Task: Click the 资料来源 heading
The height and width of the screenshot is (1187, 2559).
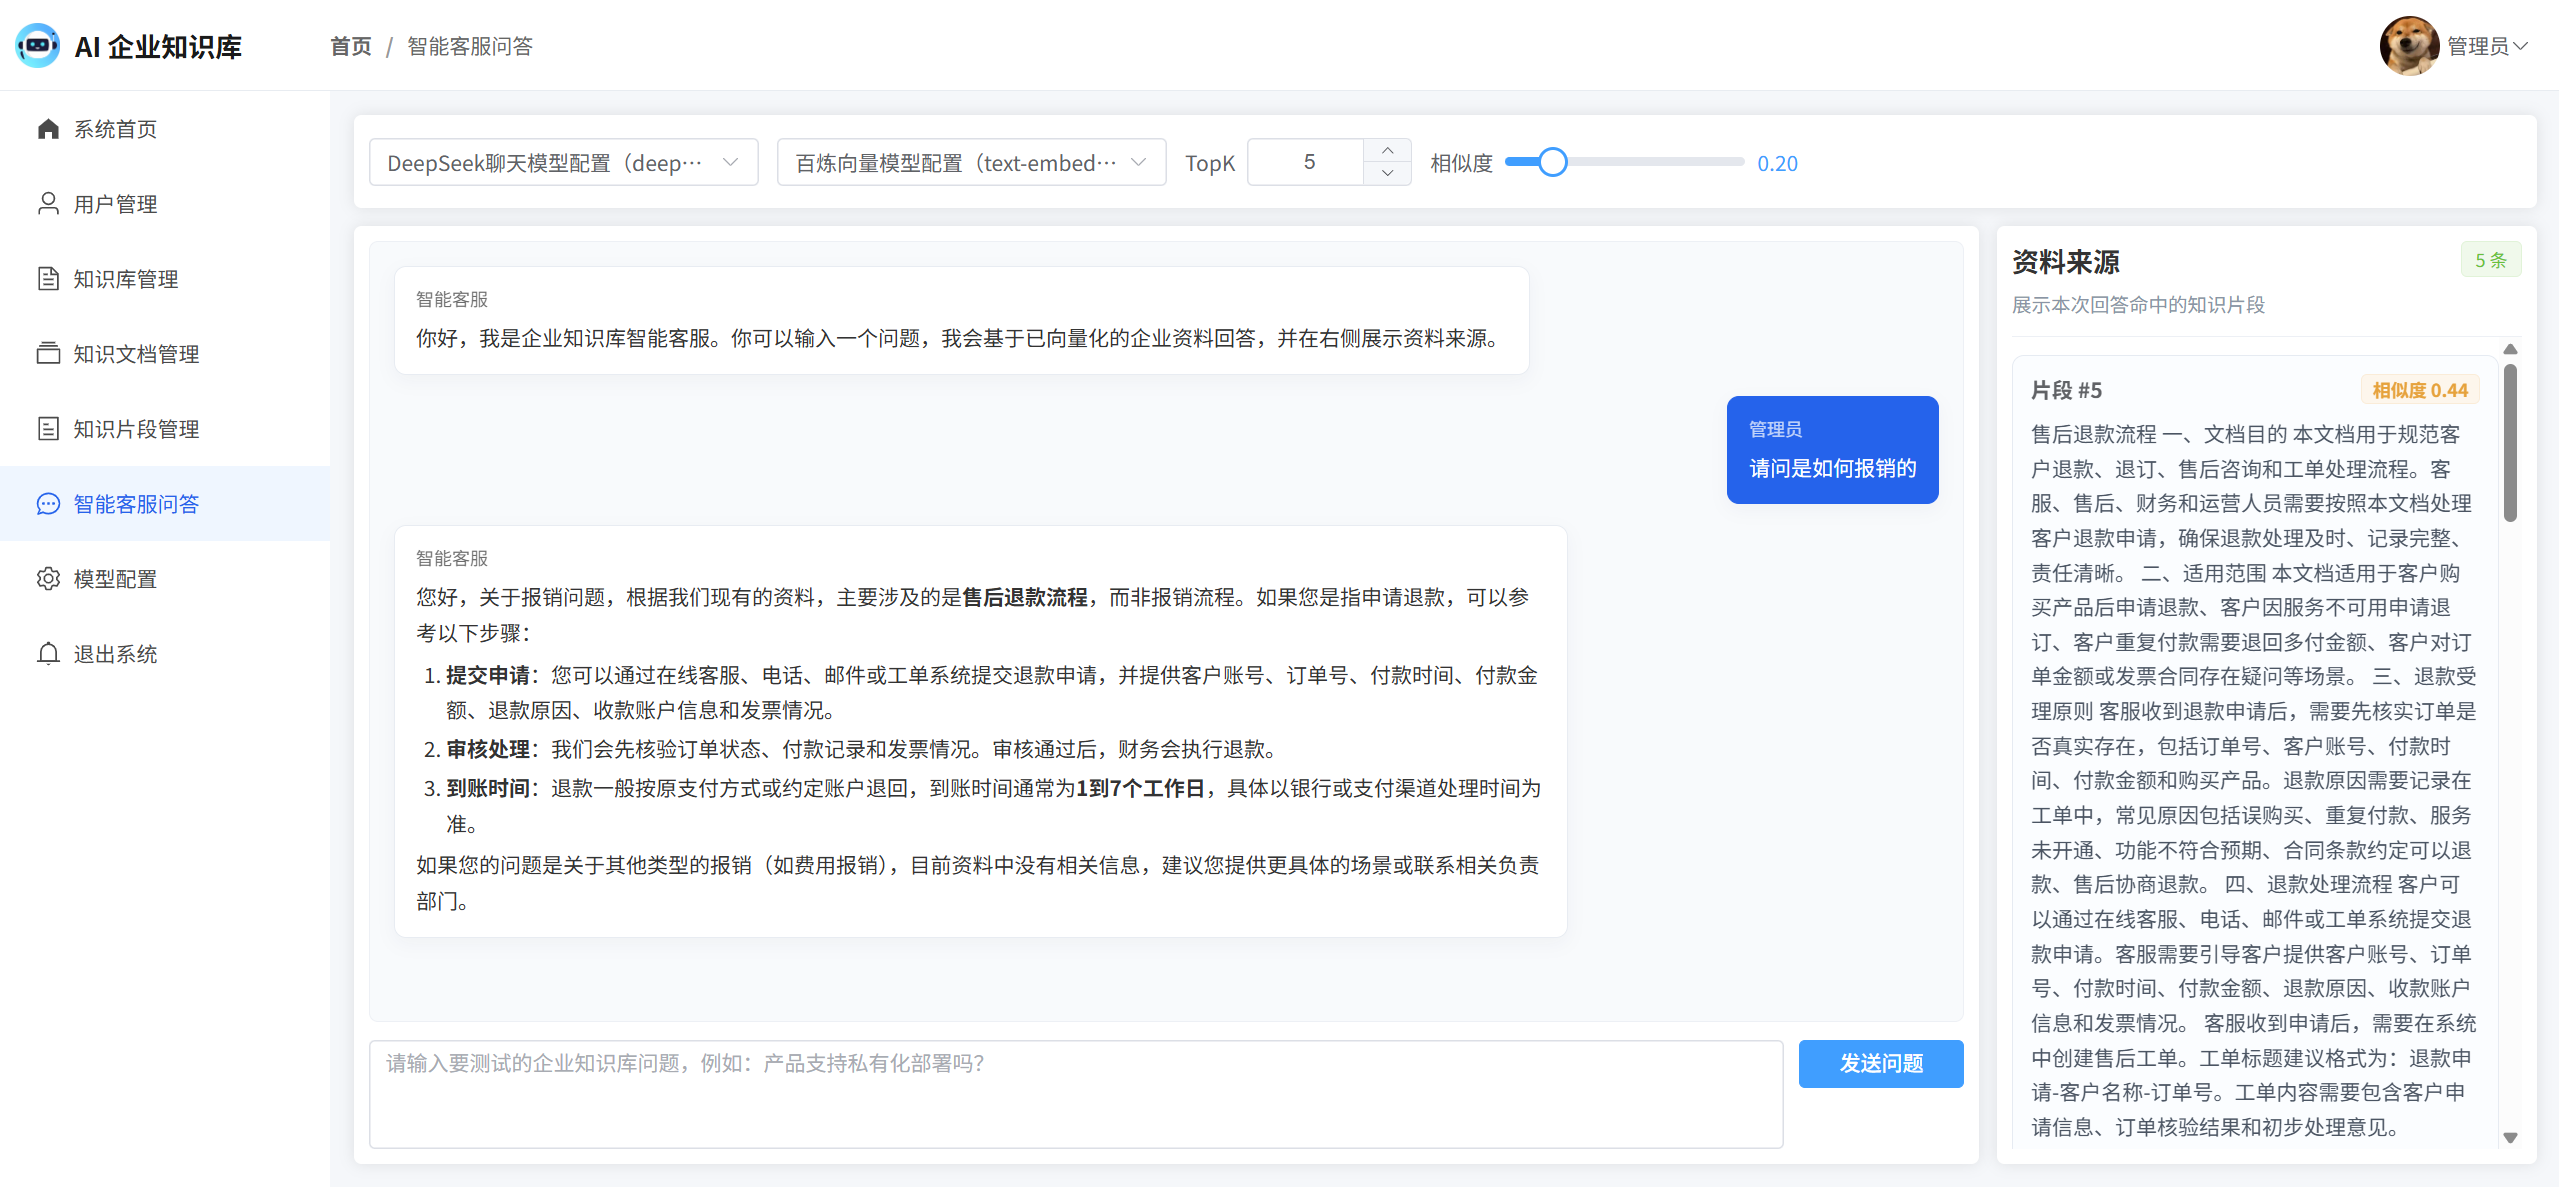Action: pyautogui.click(x=2066, y=262)
